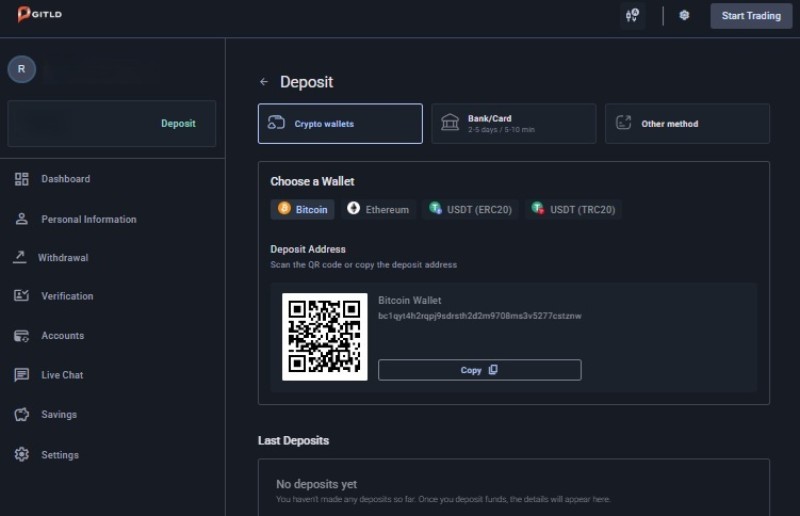This screenshot has height=516, width=800.
Task: Click the Verification ID card icon
Action: click(22, 296)
